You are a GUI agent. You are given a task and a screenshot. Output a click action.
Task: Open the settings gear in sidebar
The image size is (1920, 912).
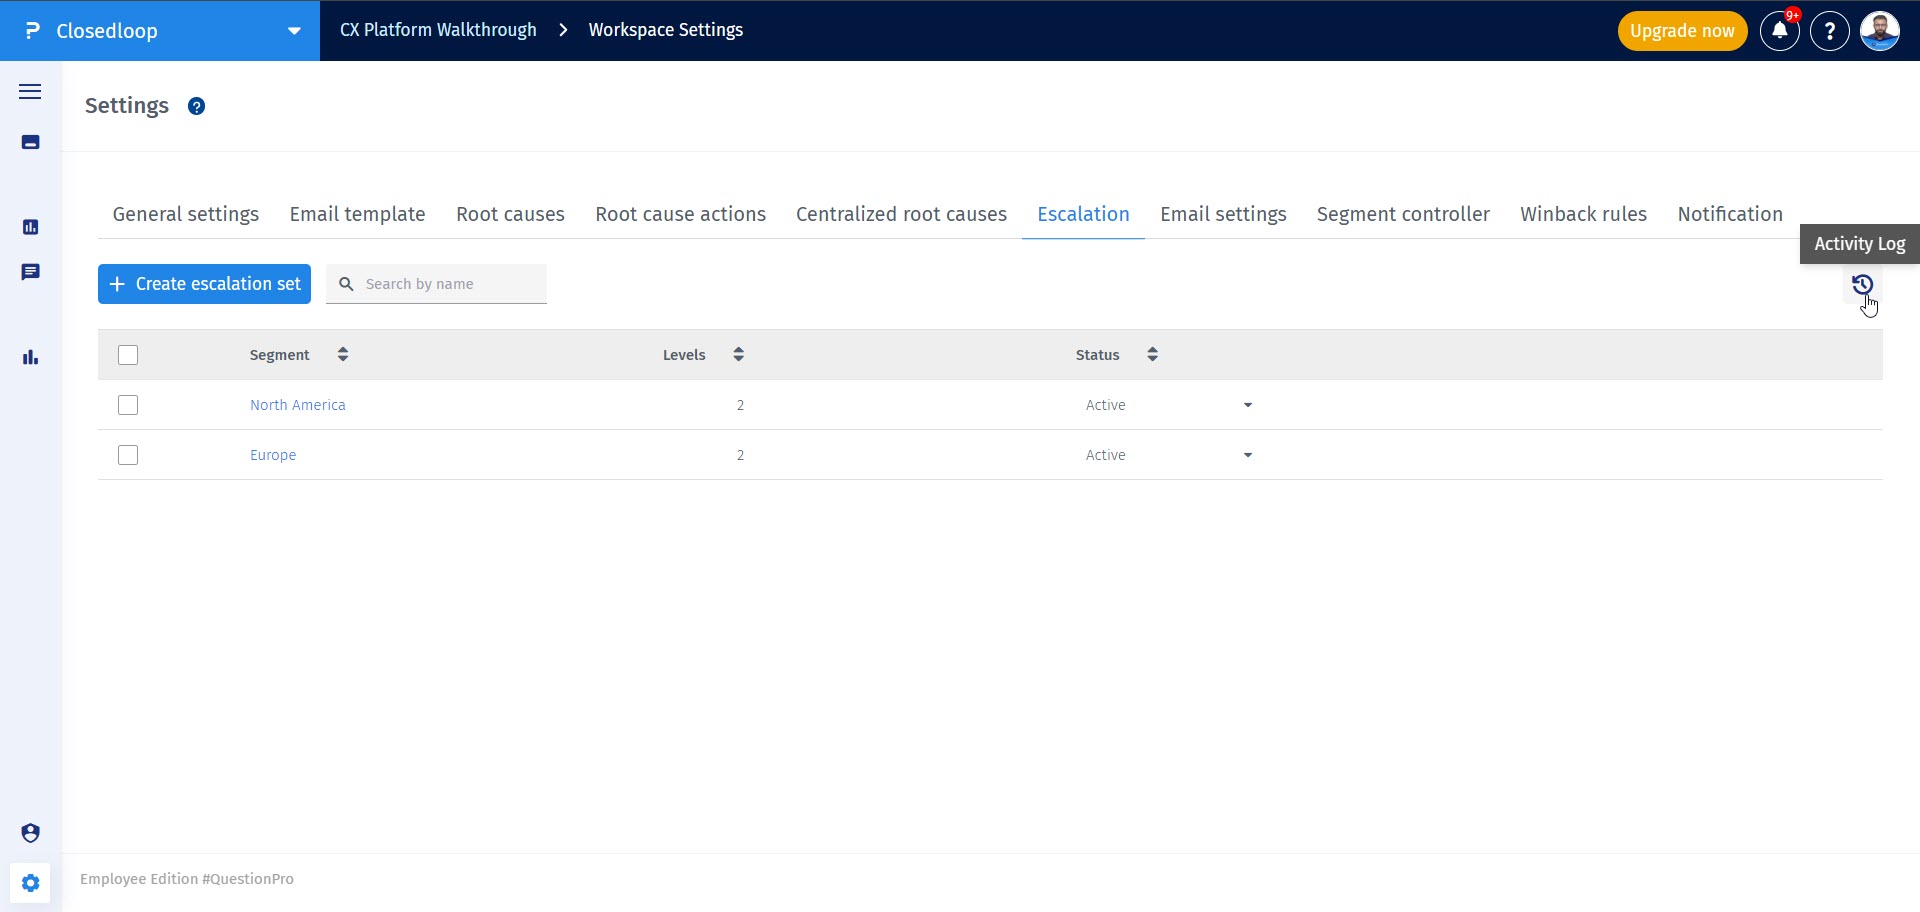tap(30, 883)
